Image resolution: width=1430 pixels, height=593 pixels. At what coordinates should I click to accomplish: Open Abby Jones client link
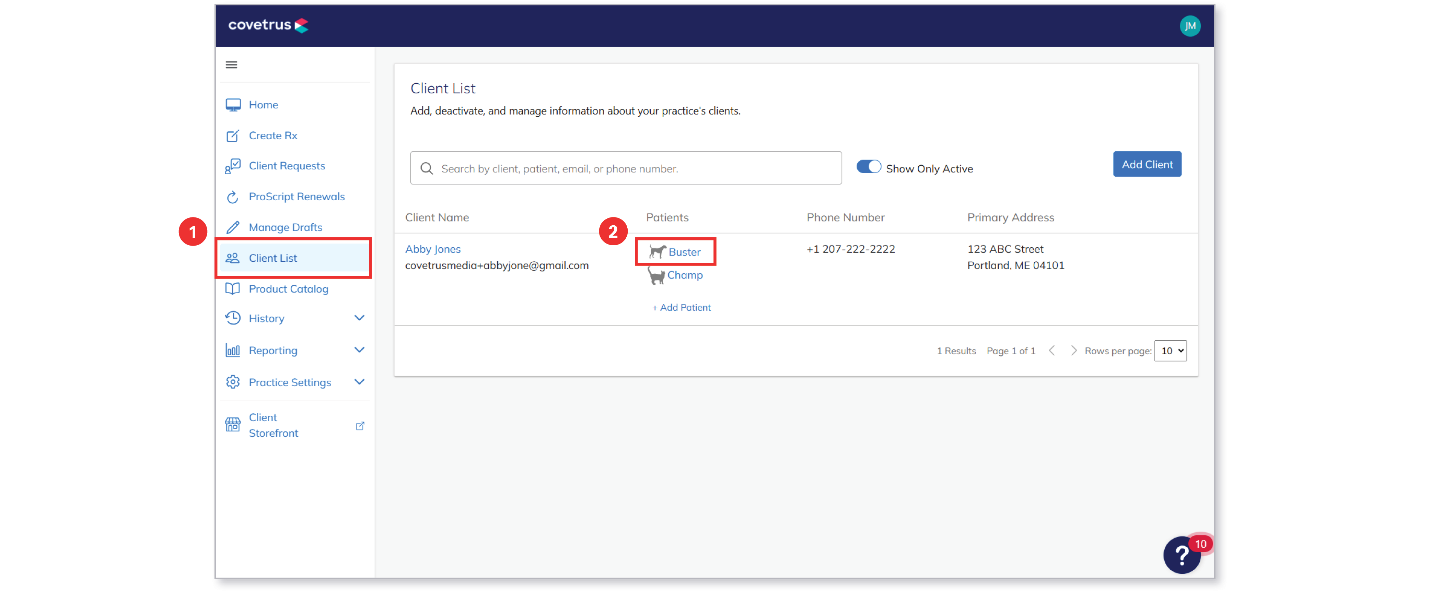point(433,249)
